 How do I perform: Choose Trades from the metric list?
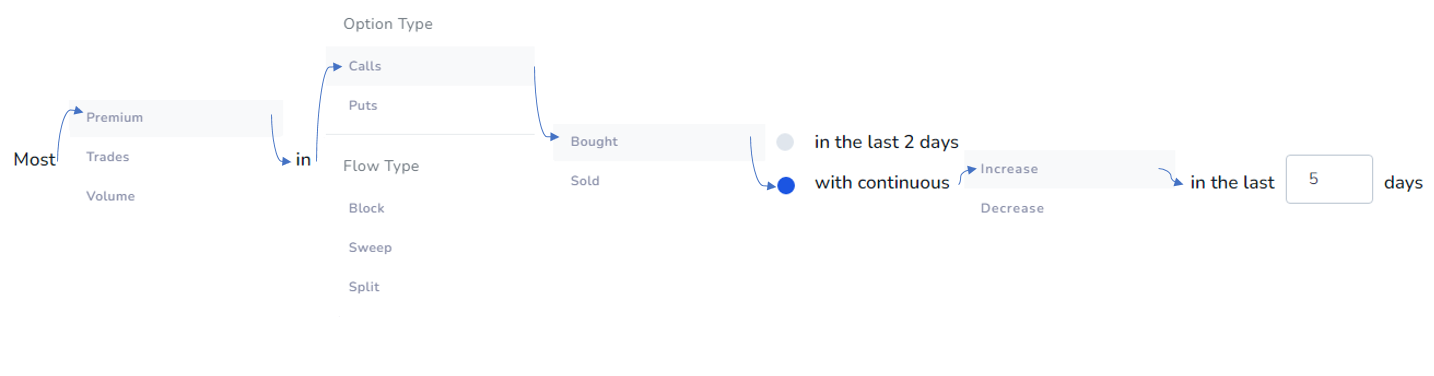point(176,157)
